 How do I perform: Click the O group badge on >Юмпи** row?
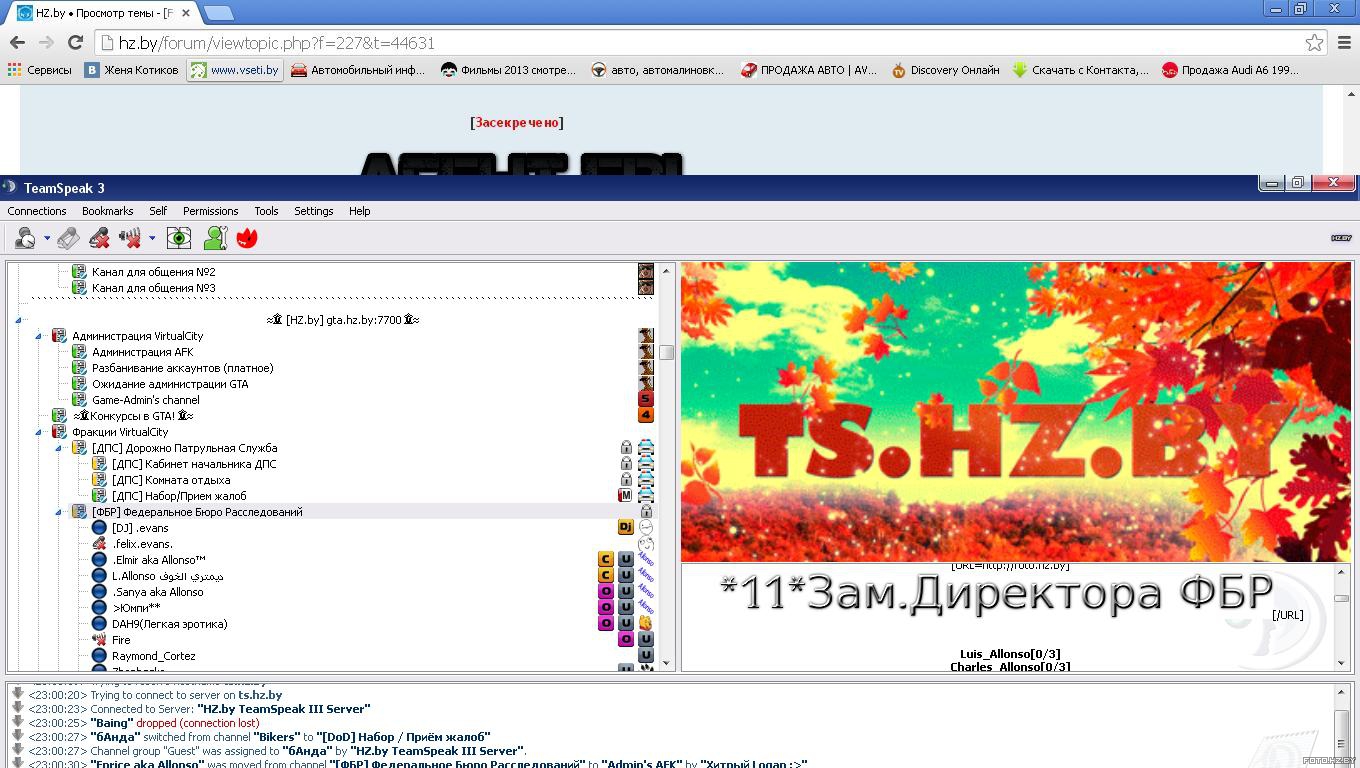[605, 608]
